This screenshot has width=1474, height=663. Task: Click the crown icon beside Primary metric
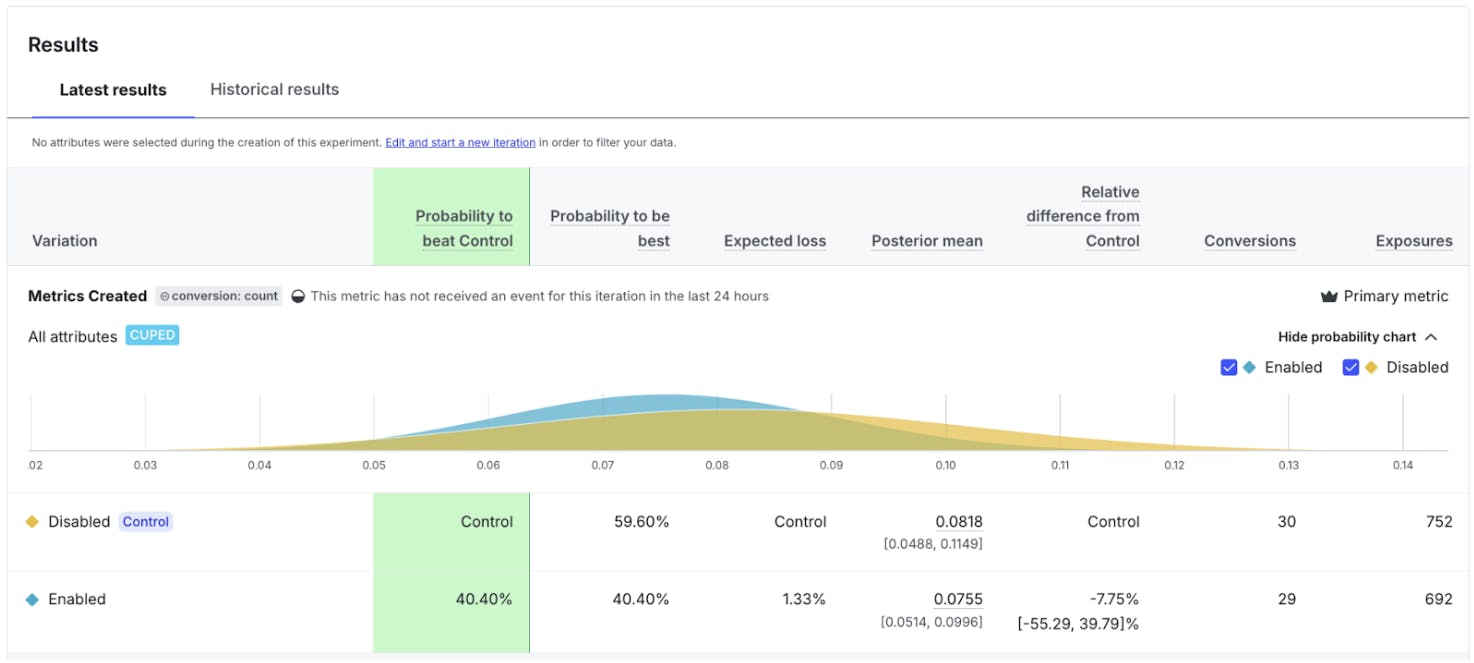tap(1329, 296)
